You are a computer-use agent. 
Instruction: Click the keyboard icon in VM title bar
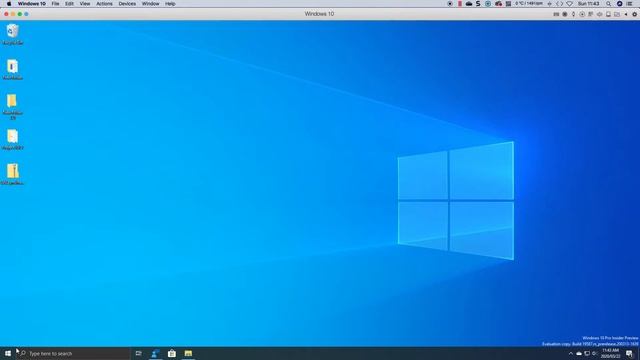click(556, 14)
